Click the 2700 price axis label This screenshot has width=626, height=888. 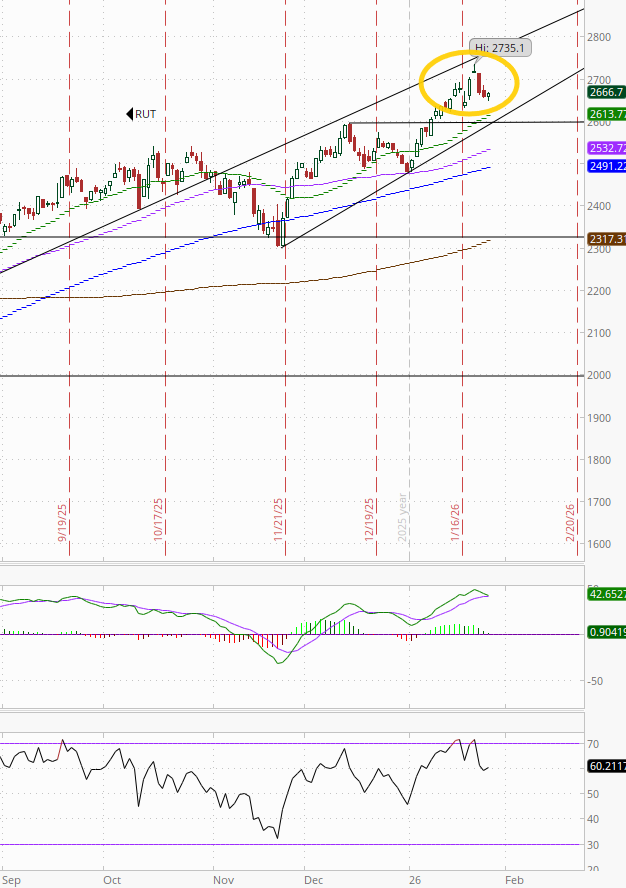600,80
